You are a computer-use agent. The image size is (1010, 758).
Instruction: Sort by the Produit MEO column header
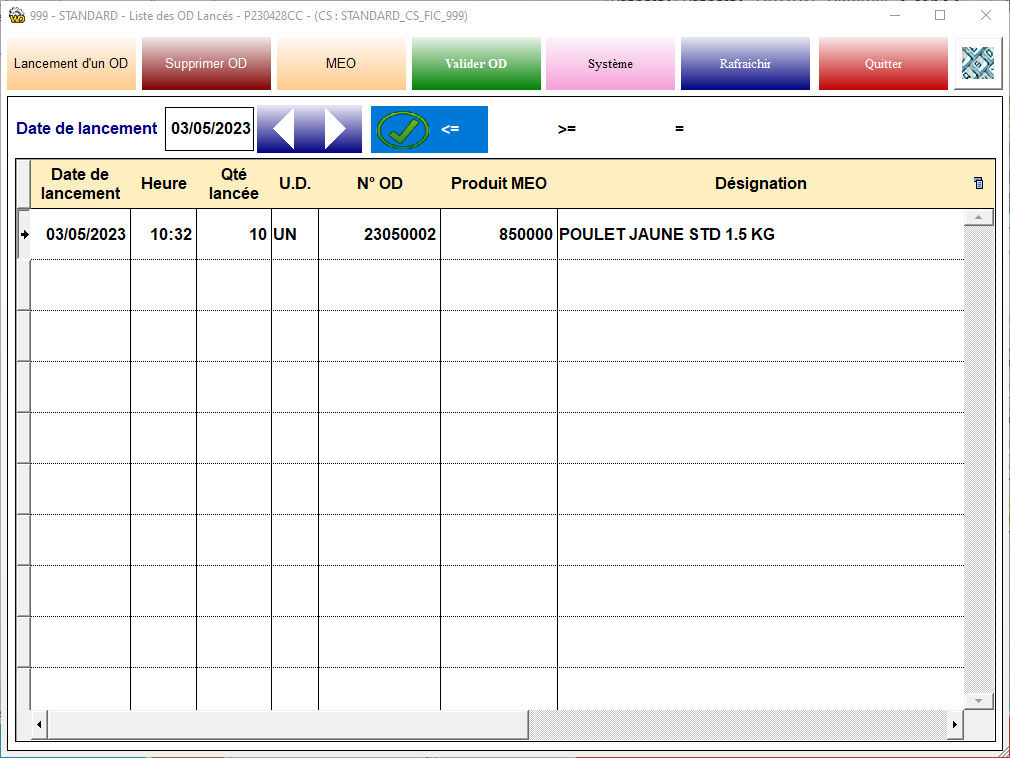(x=498, y=184)
